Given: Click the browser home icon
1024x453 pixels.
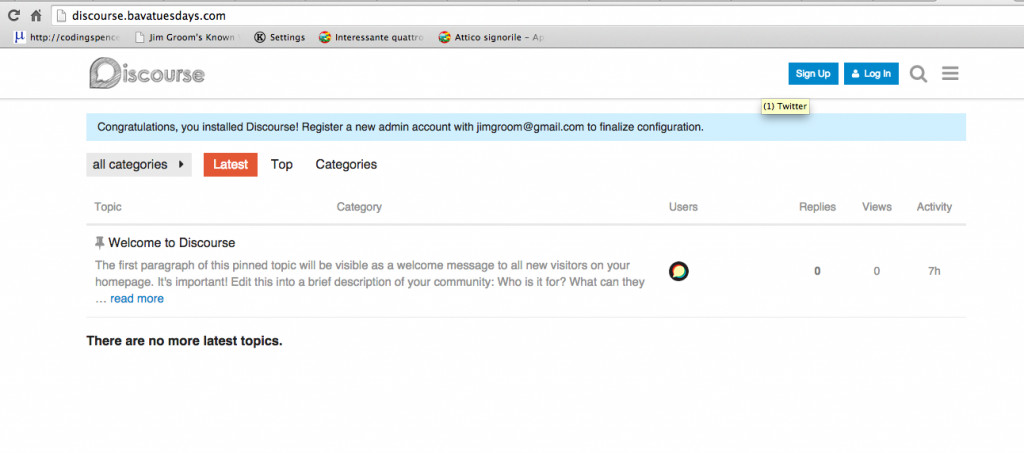Looking at the screenshot, I should tap(36, 15).
